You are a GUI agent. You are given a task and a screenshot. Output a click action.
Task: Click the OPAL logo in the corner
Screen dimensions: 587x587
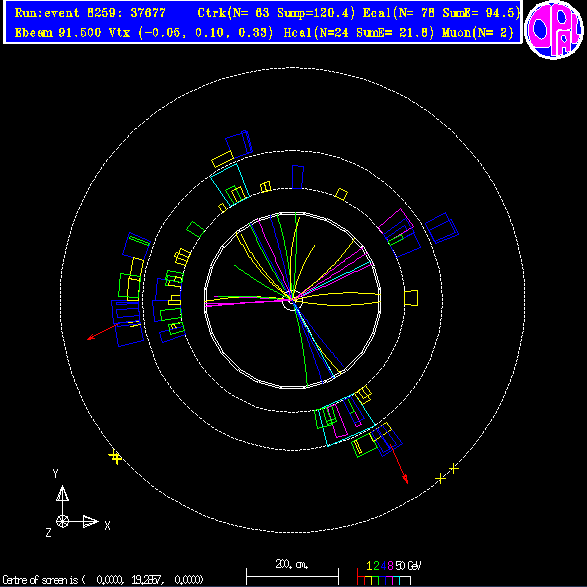pyautogui.click(x=554, y=30)
